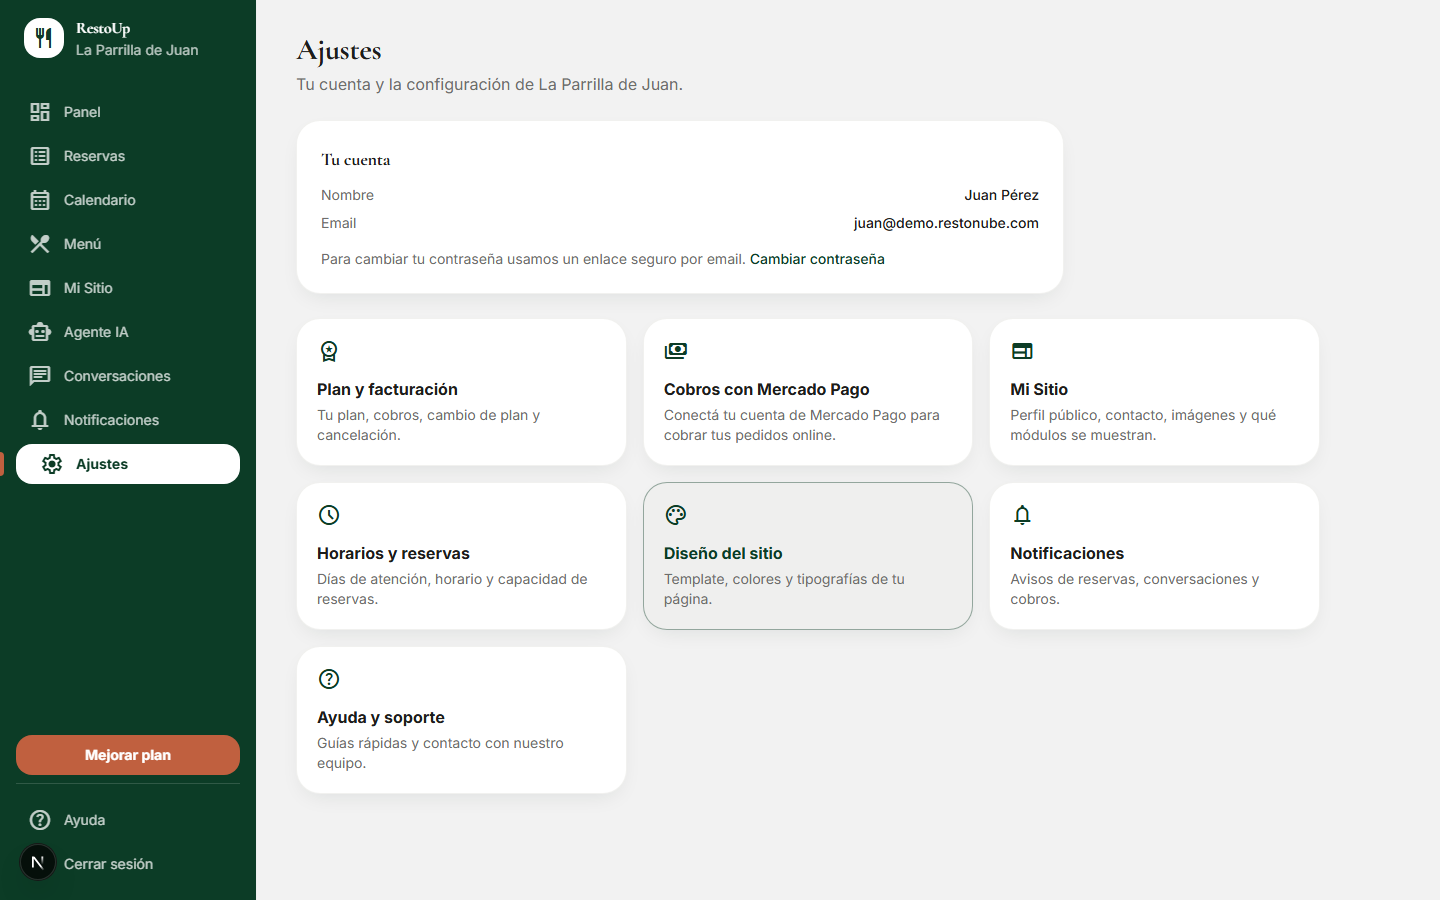The width and height of the screenshot is (1440, 900).
Task: Click the Reservas list icon
Action: [40, 156]
